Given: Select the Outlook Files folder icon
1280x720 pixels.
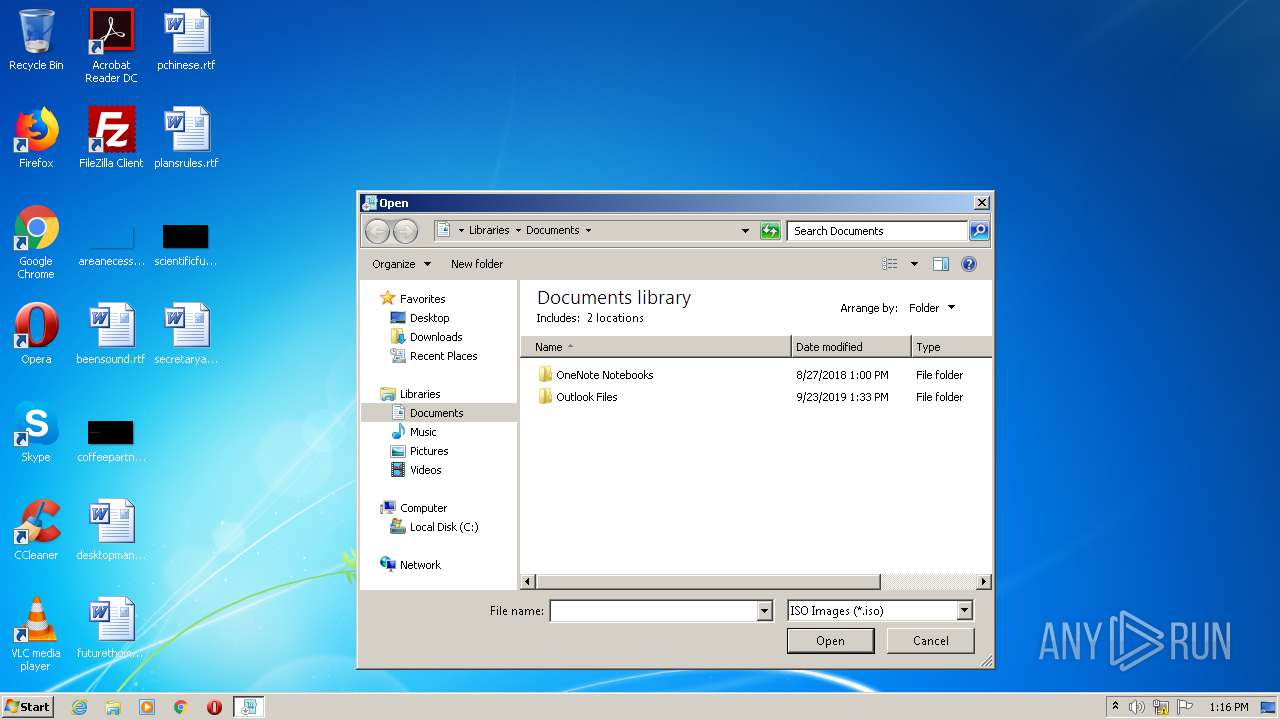Looking at the screenshot, I should pyautogui.click(x=545, y=397).
